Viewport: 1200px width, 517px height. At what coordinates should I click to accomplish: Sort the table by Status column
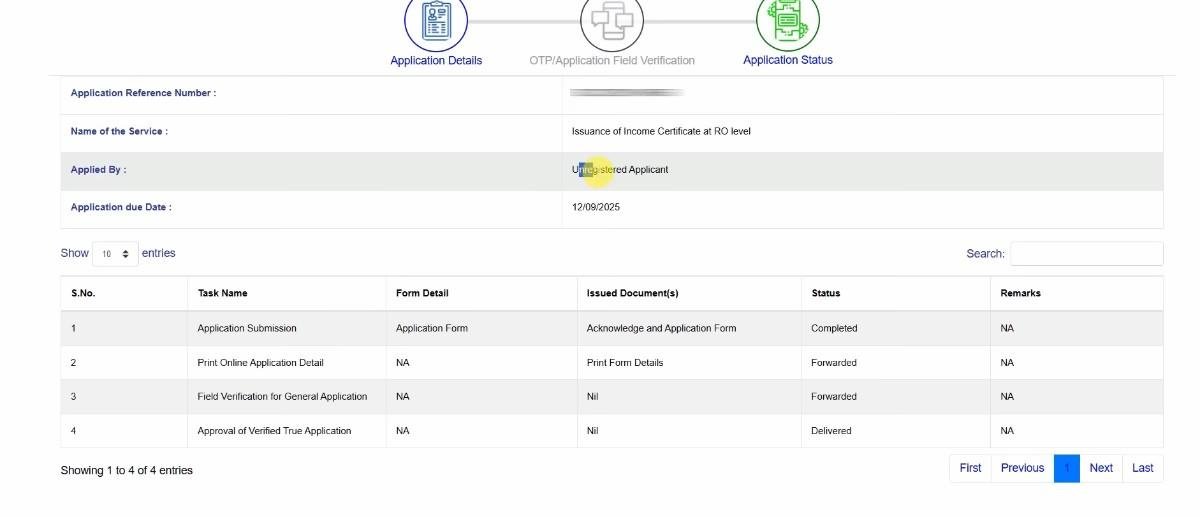[826, 293]
